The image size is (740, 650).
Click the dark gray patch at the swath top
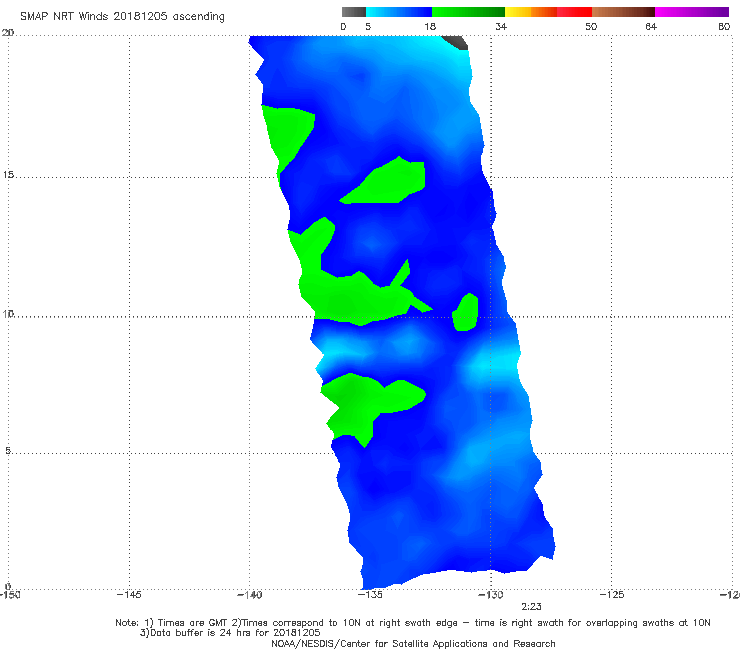pyautogui.click(x=456, y=42)
